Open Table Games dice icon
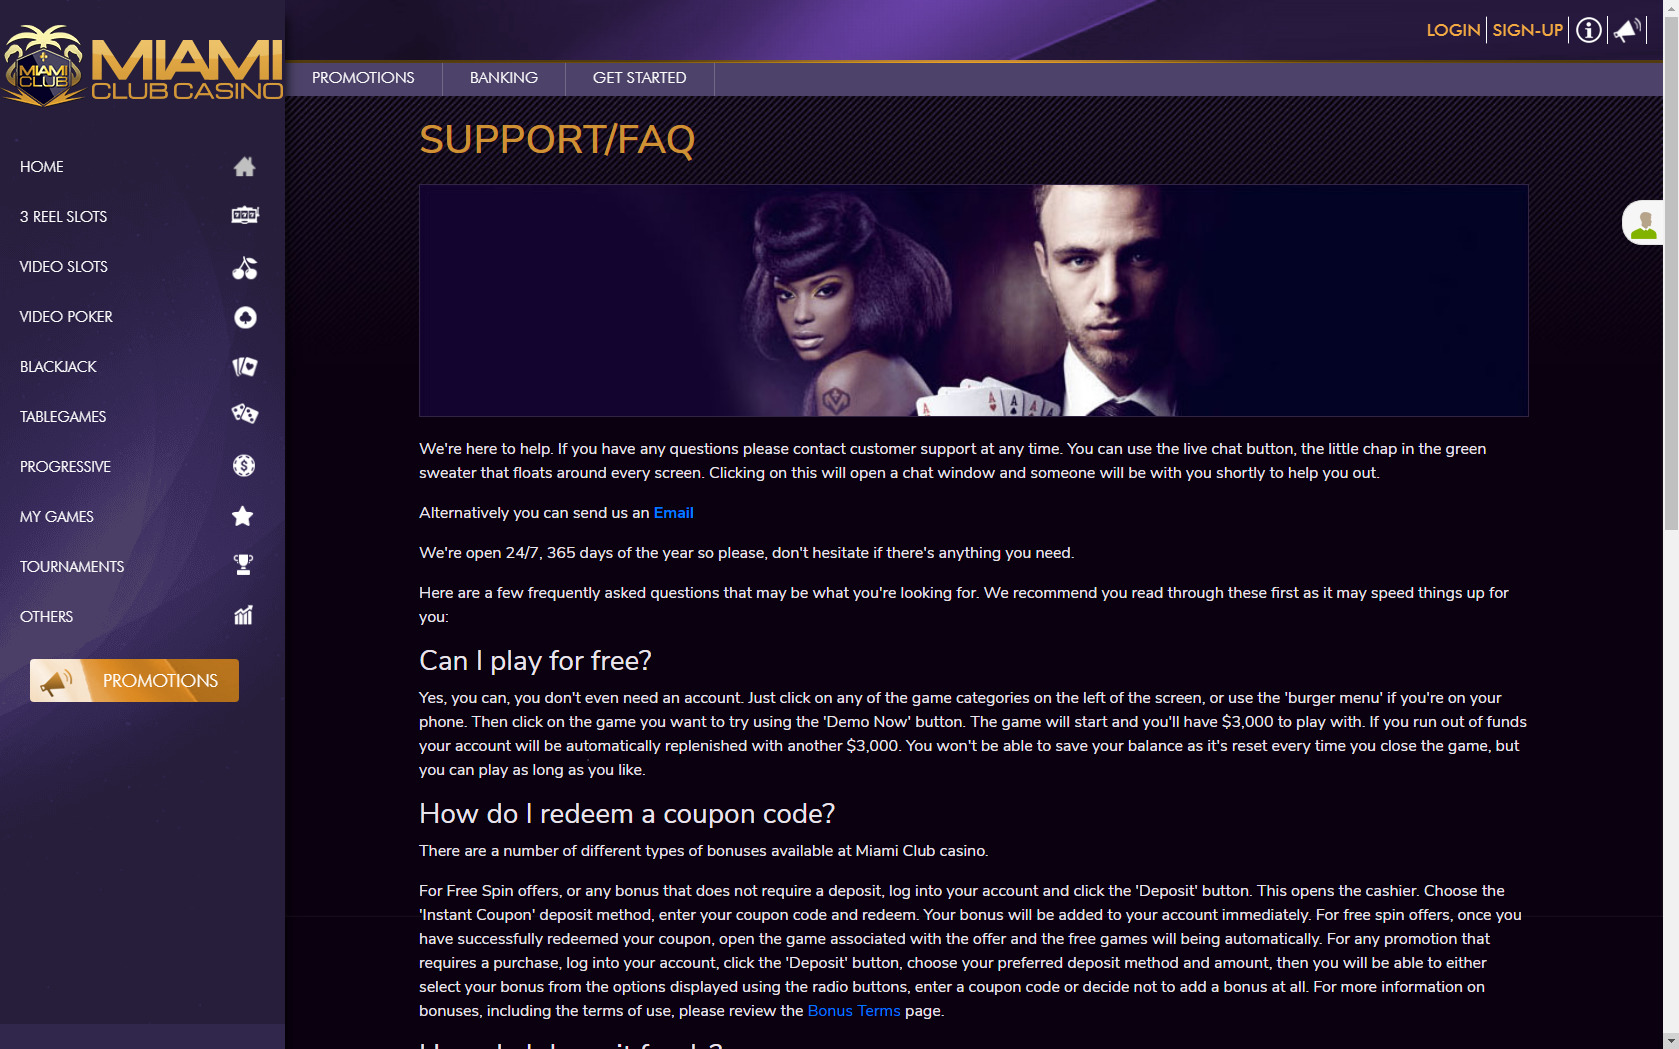 (245, 414)
